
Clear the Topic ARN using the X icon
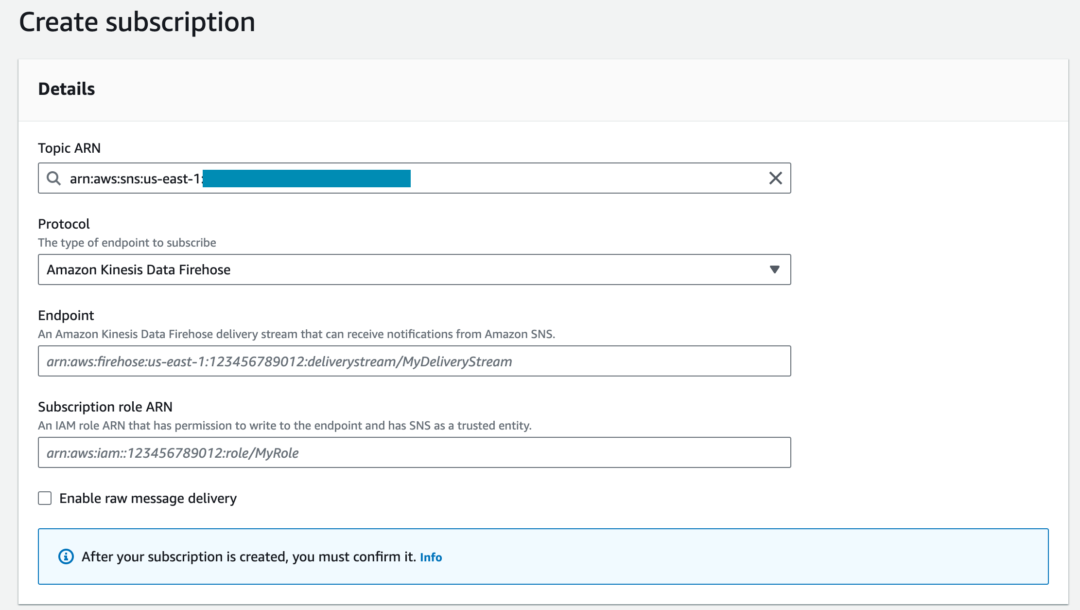776,178
